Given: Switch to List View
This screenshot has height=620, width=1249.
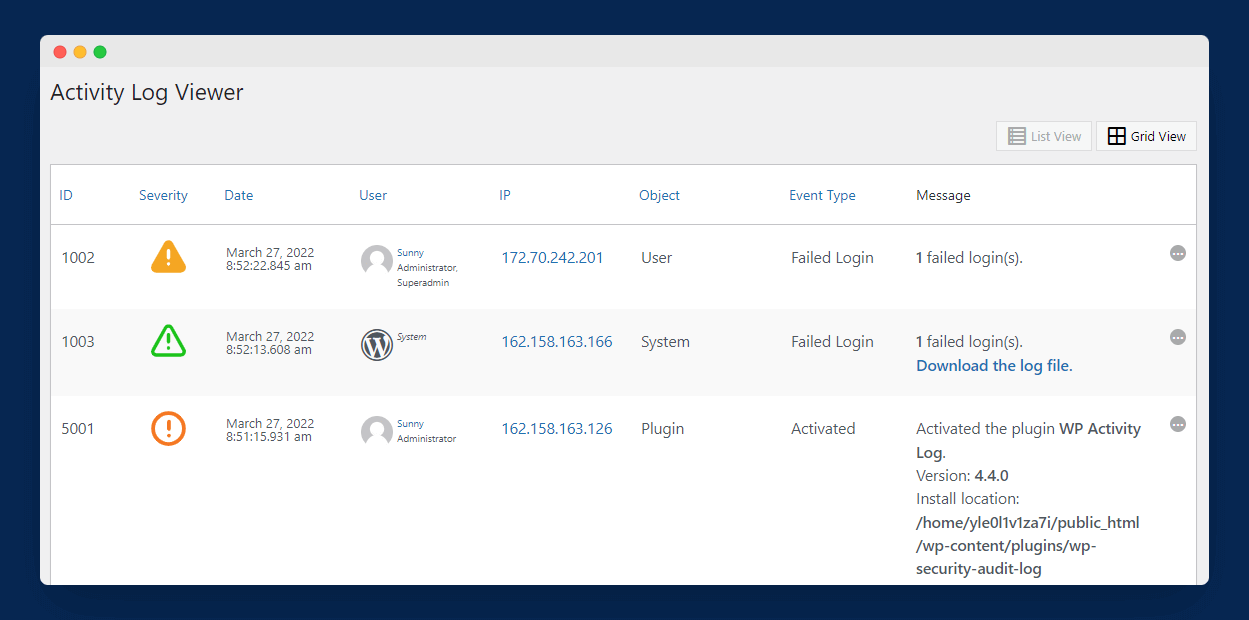Looking at the screenshot, I should coord(1044,136).
